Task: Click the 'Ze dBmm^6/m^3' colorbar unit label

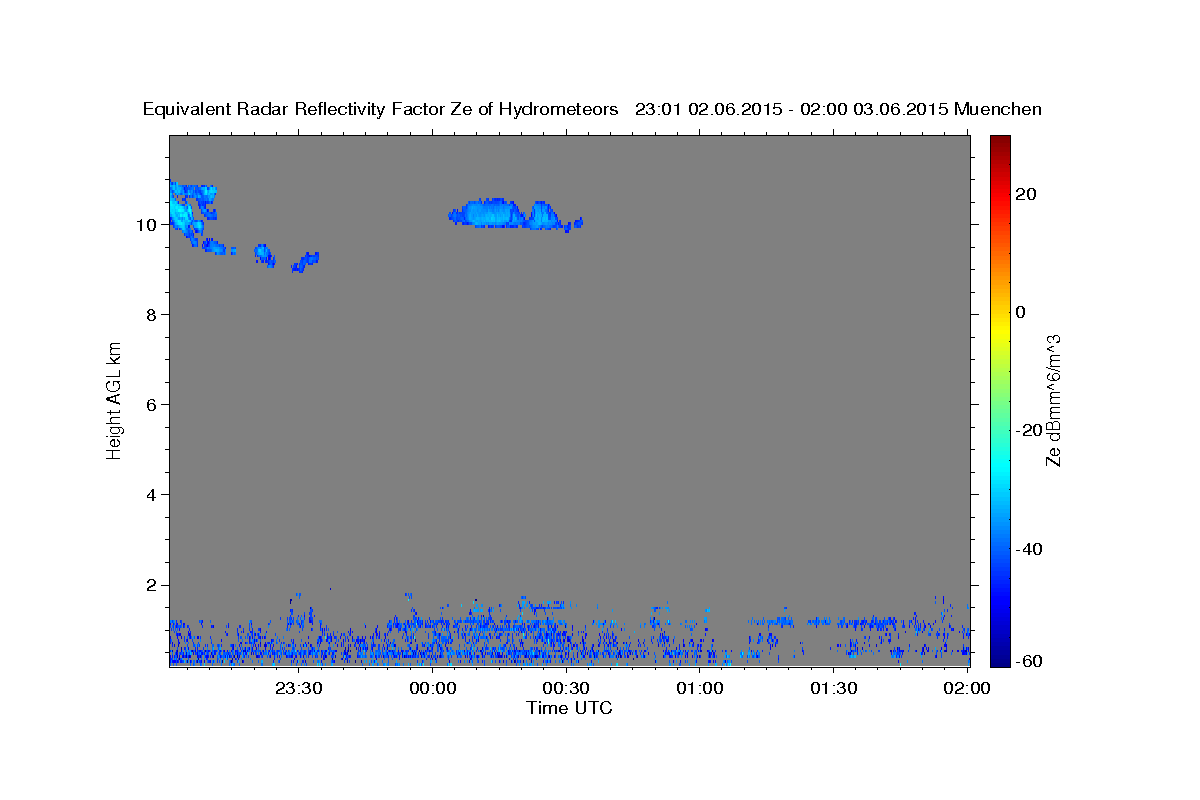Action: 1053,400
